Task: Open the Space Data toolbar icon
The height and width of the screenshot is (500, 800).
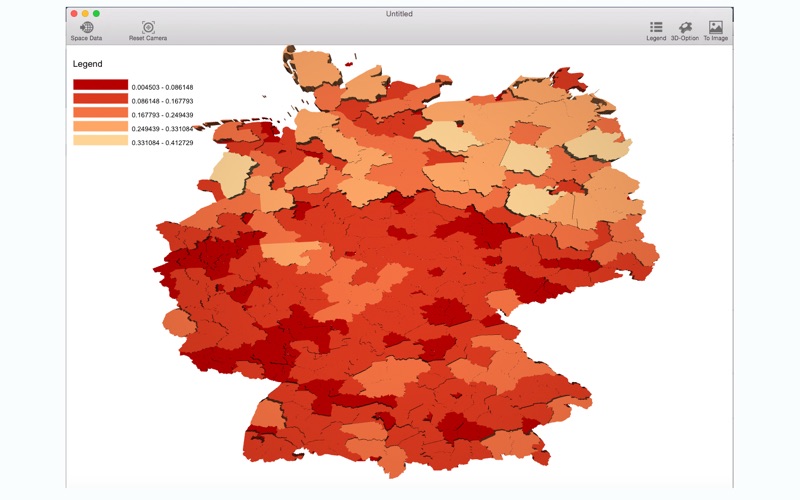Action: coord(86,28)
